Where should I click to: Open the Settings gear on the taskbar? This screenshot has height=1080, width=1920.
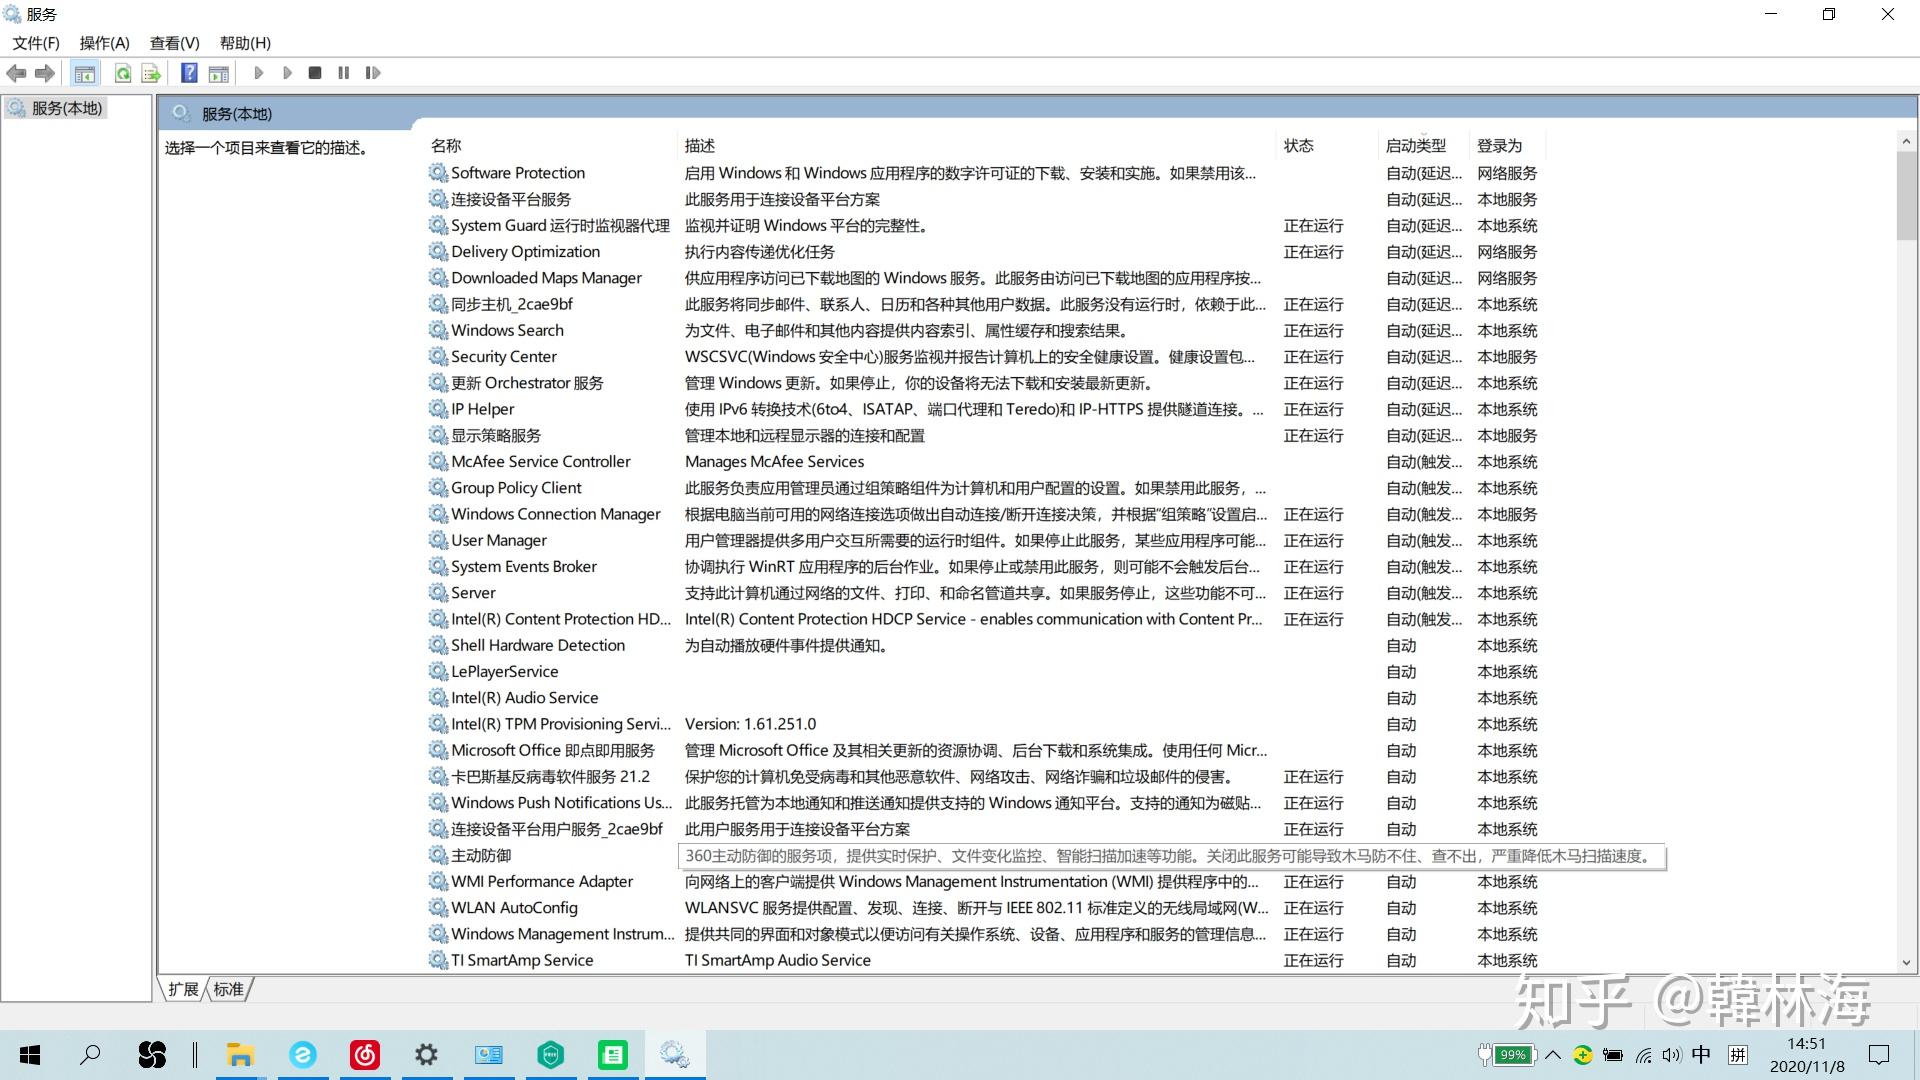427,1055
